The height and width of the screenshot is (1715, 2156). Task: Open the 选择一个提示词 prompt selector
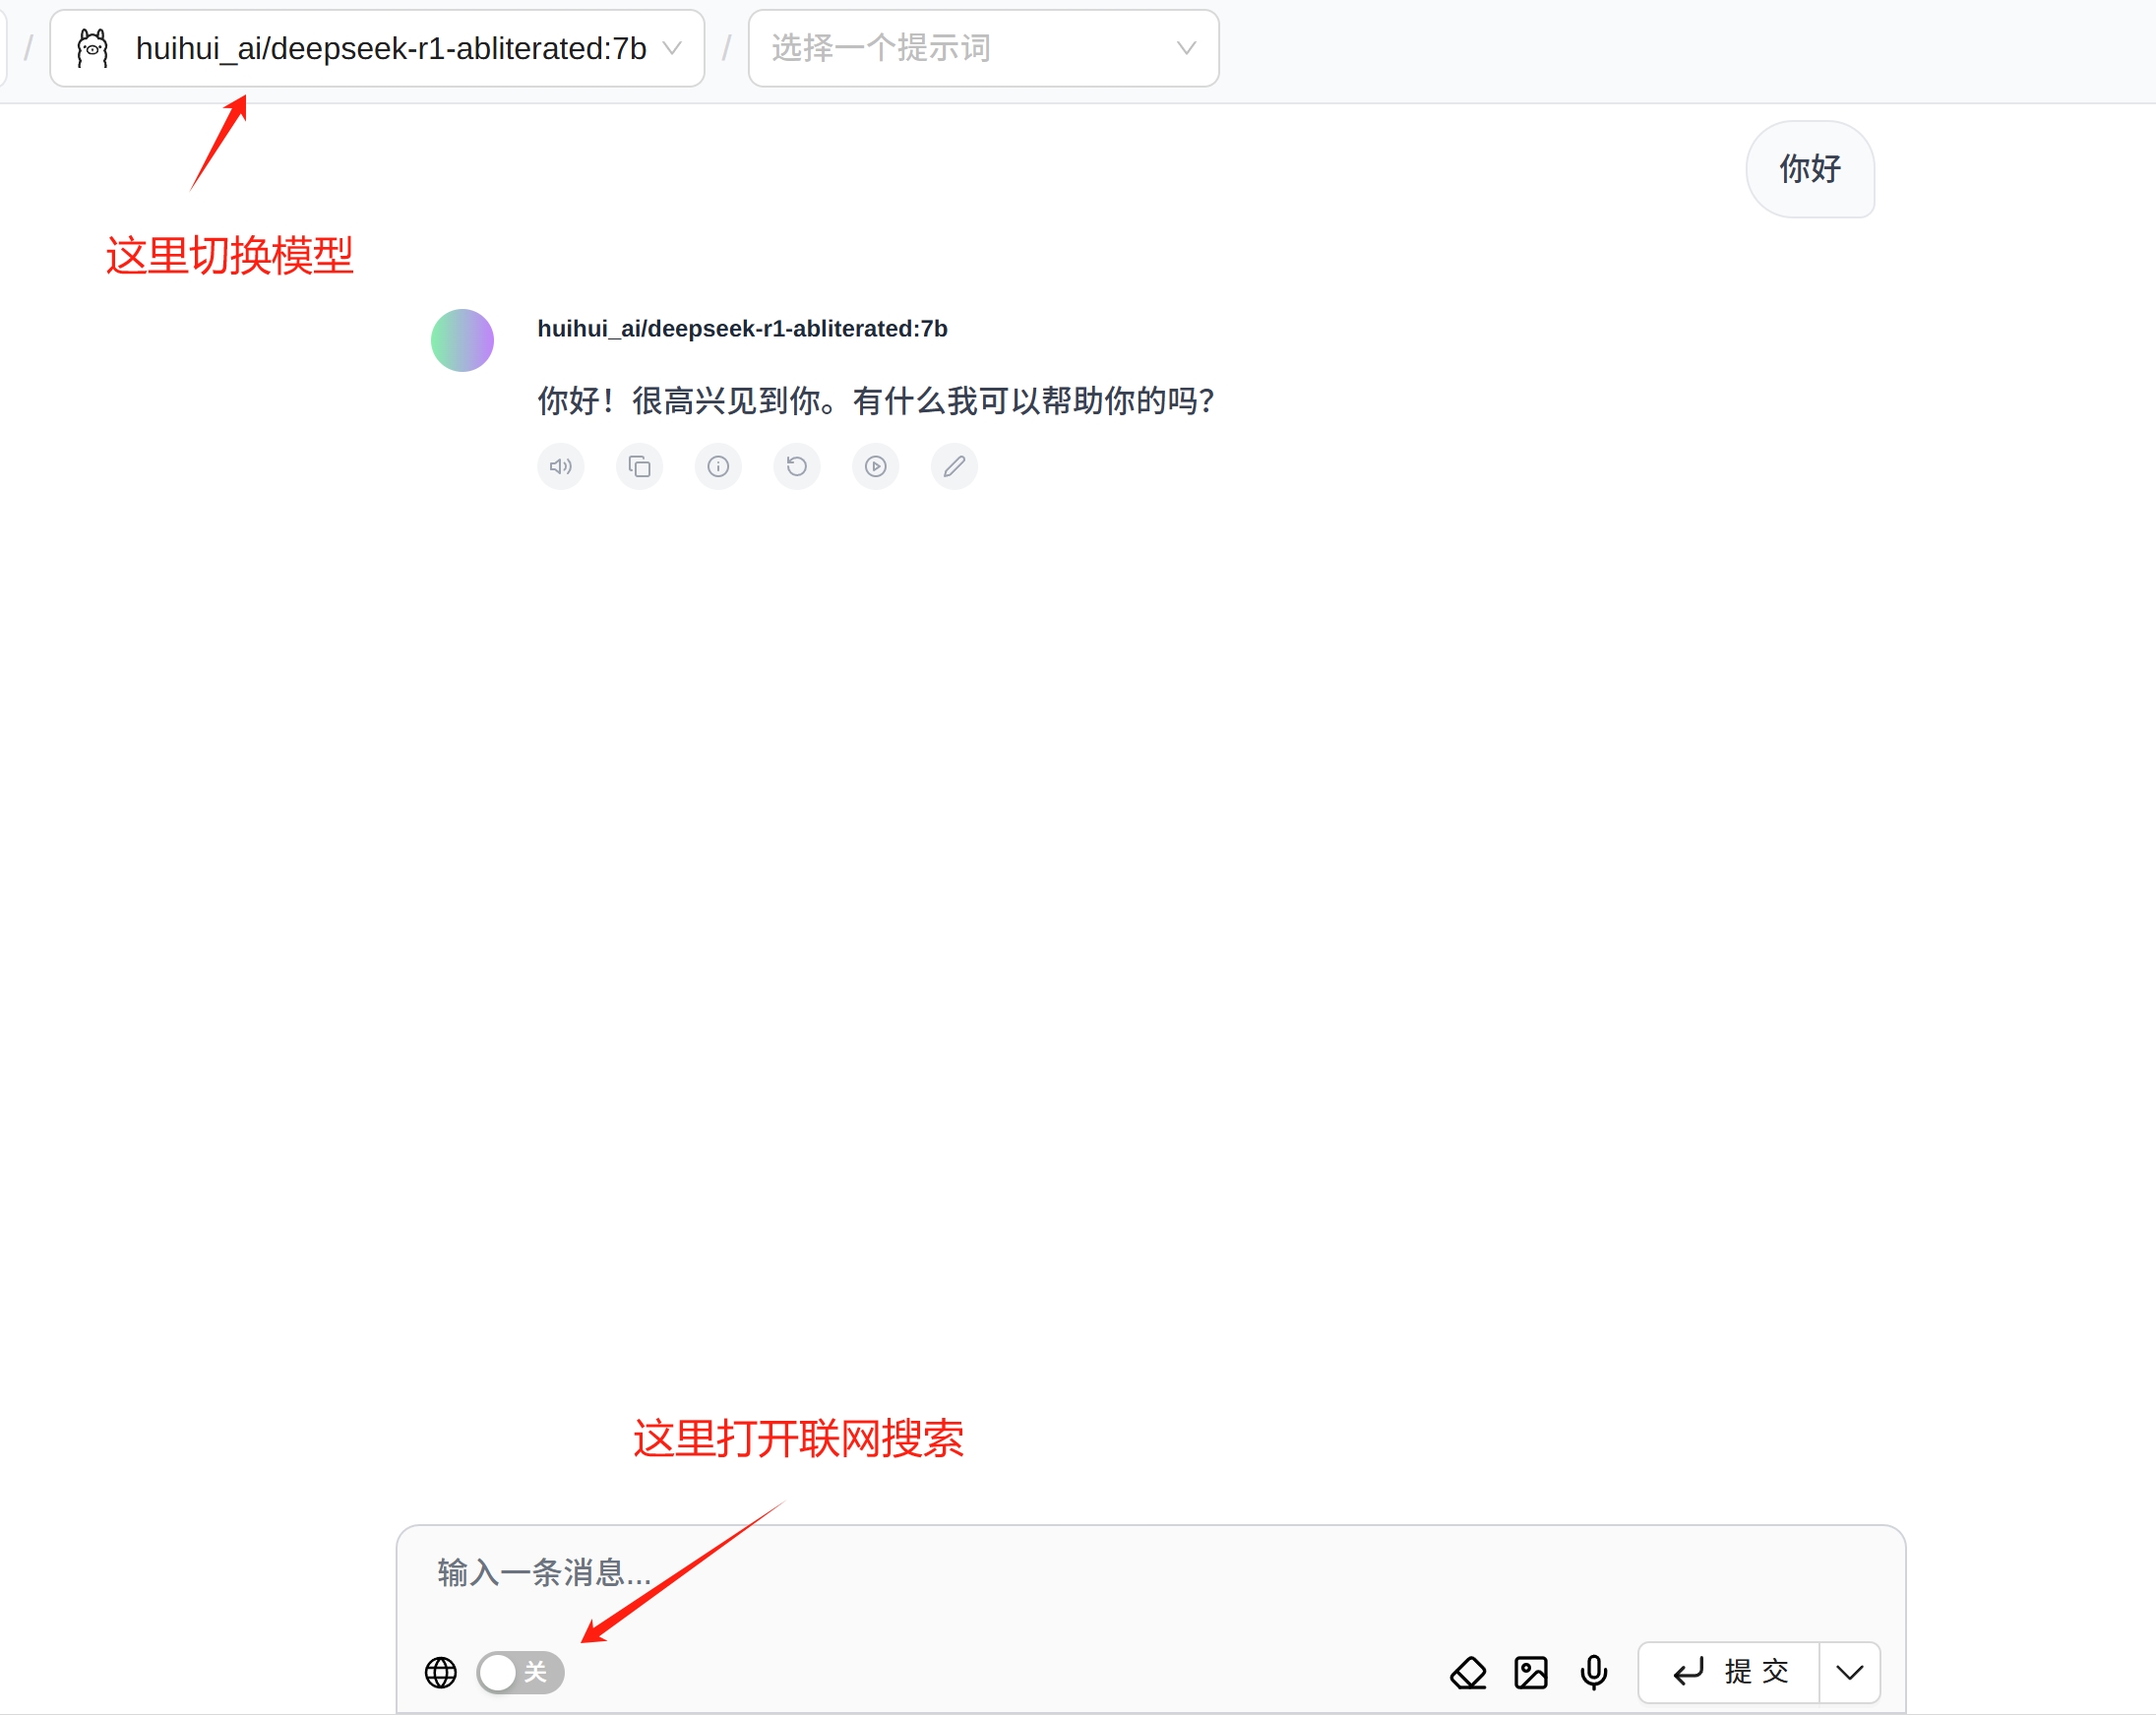click(x=983, y=48)
